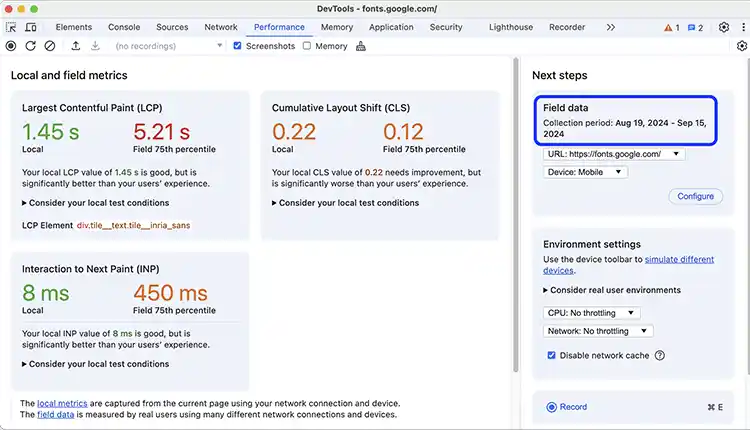Open DevTools settings gear icon

pyautogui.click(x=724, y=27)
